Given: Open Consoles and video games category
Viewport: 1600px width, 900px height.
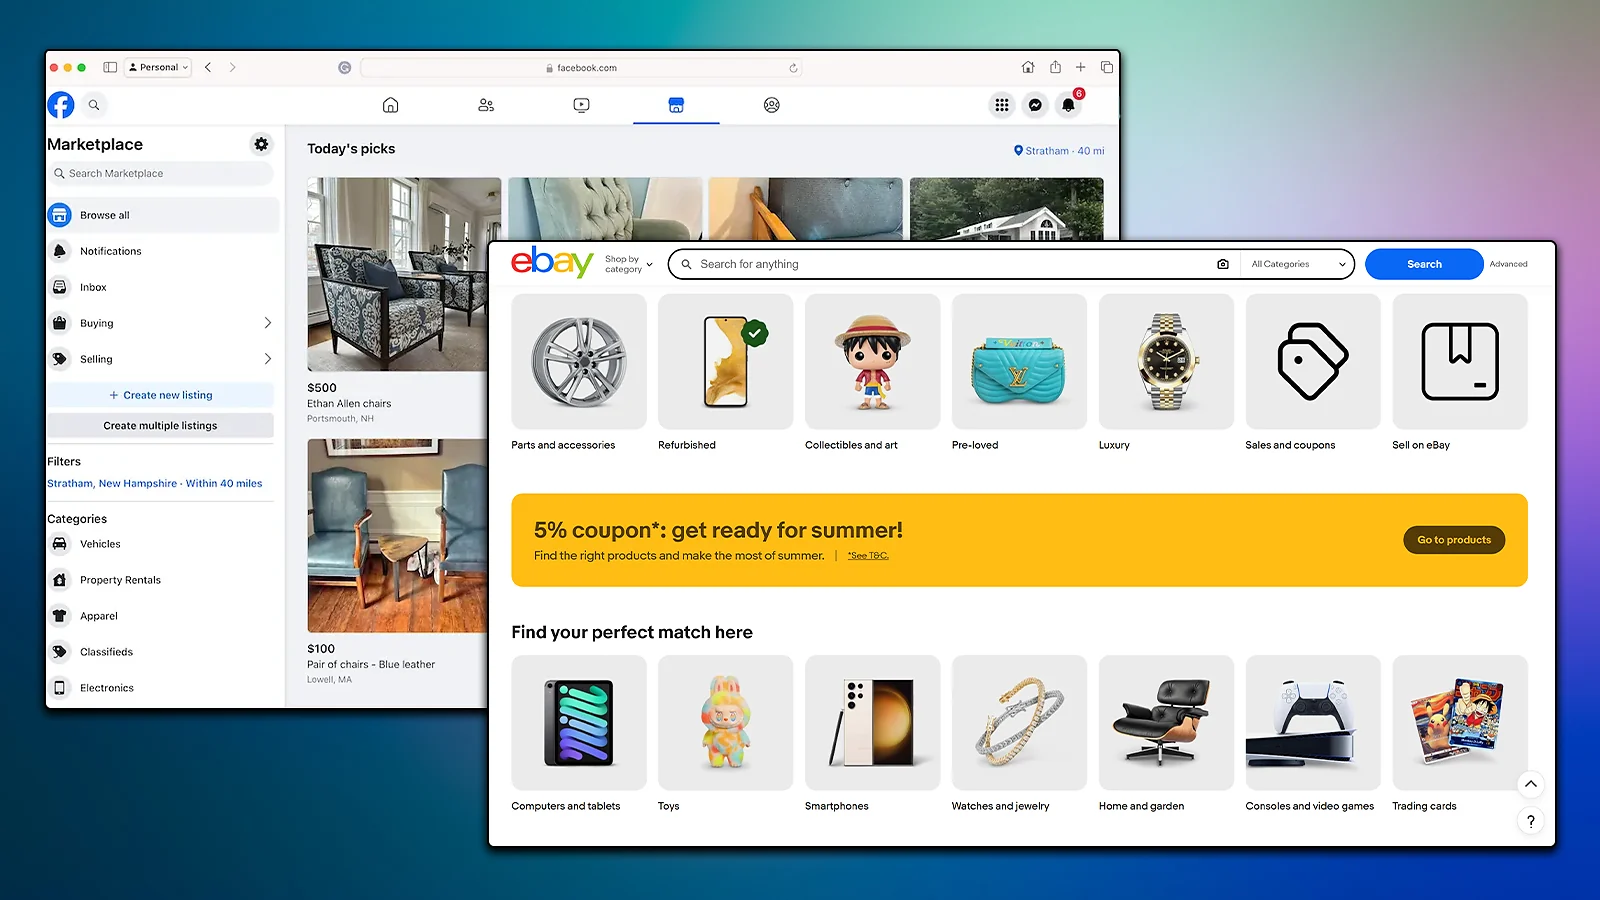Looking at the screenshot, I should click(1313, 734).
